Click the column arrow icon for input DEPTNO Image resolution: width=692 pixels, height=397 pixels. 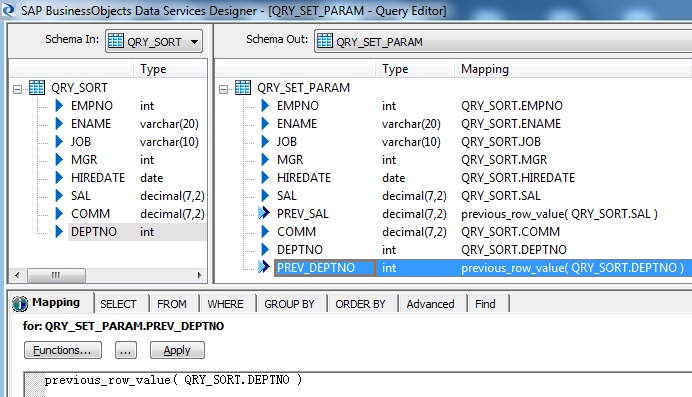pos(59,232)
